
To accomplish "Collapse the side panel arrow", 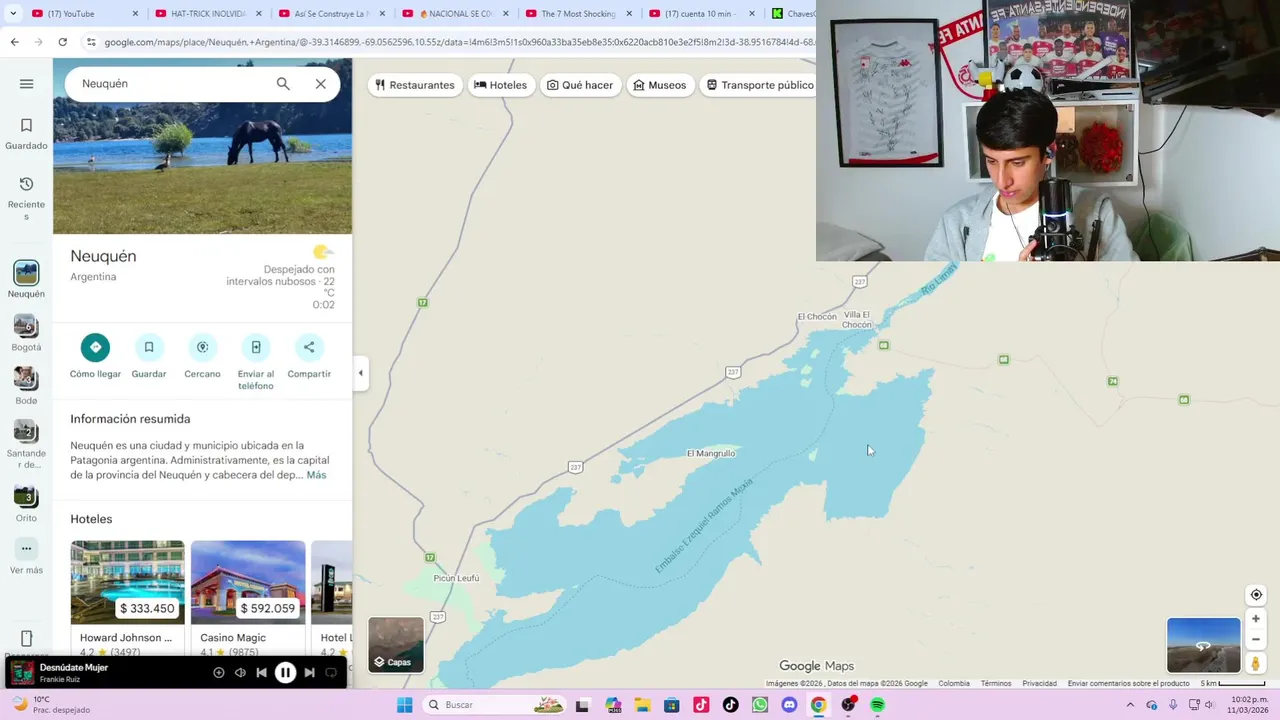I will pyautogui.click(x=360, y=373).
